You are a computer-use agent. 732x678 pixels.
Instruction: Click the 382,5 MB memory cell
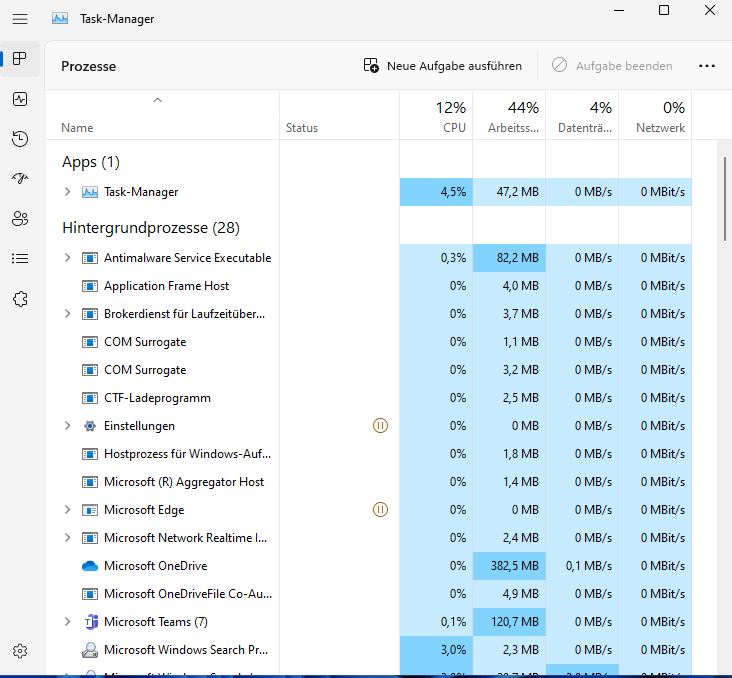tap(509, 566)
